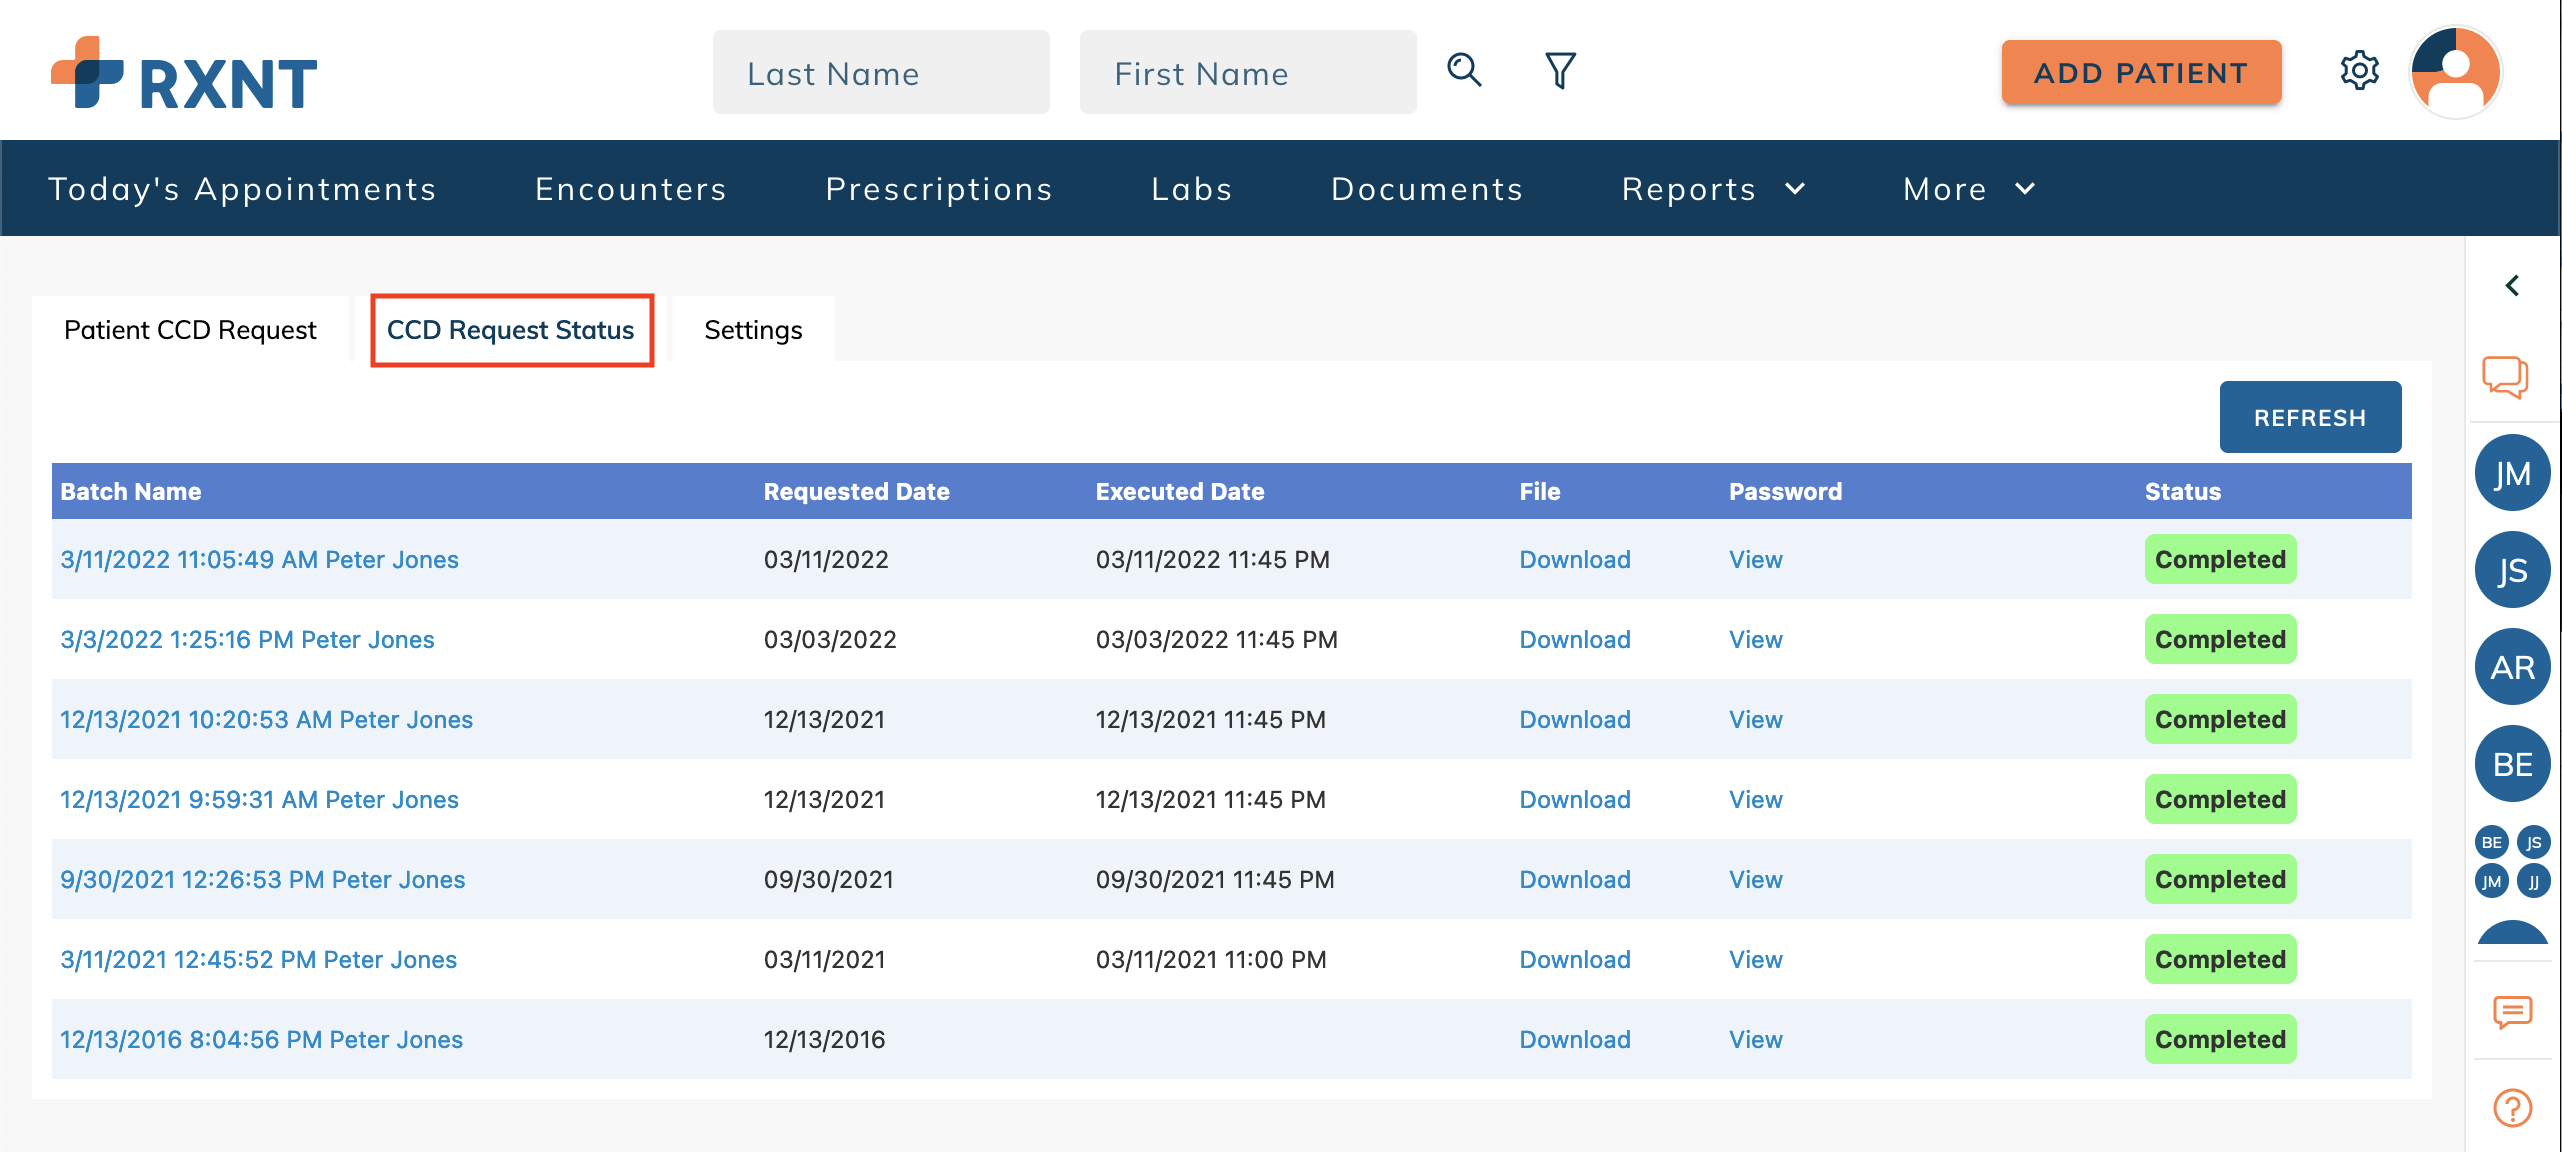Image resolution: width=2562 pixels, height=1152 pixels.
Task: Collapse the right sidebar with chevron
Action: 2512,286
